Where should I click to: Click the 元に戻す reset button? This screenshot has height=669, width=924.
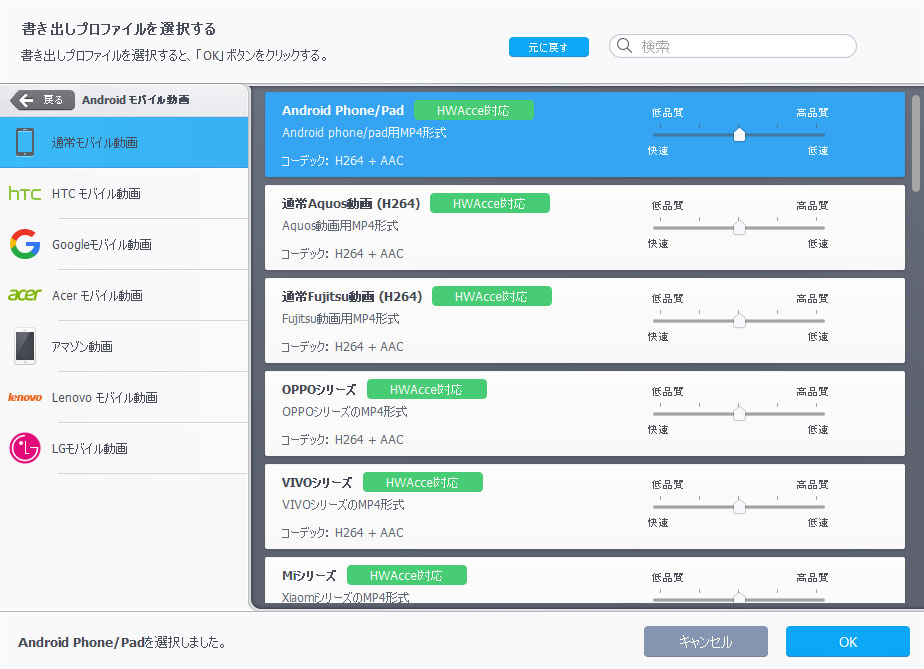(549, 47)
